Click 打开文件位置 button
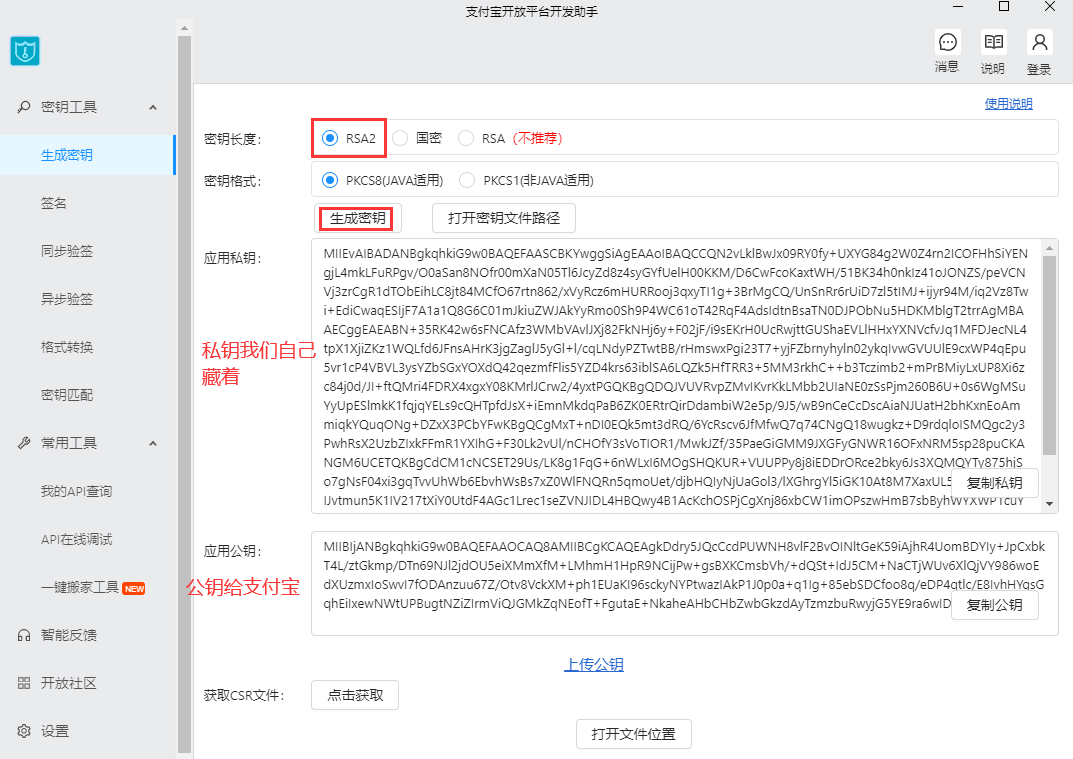This screenshot has width=1073, height=759. (633, 734)
